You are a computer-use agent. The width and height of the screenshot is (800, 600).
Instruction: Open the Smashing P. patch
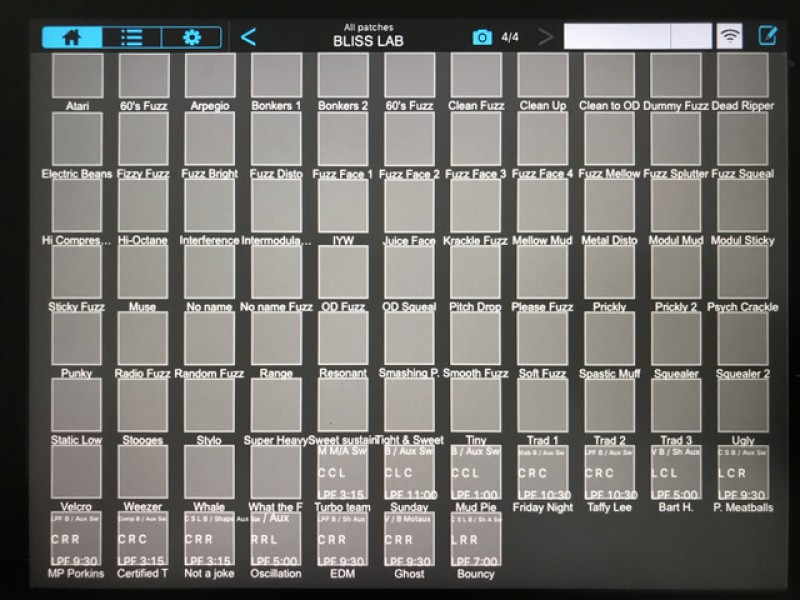point(409,338)
